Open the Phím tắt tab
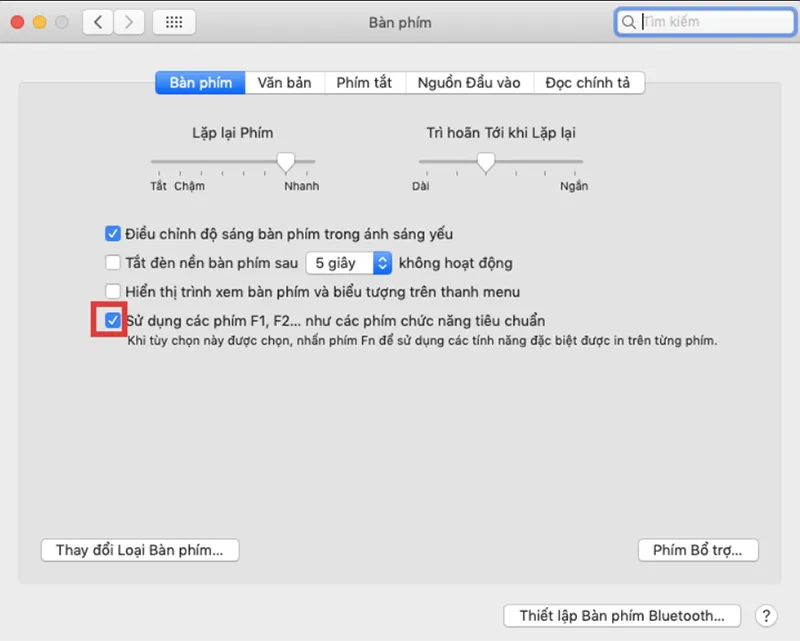 pos(364,83)
